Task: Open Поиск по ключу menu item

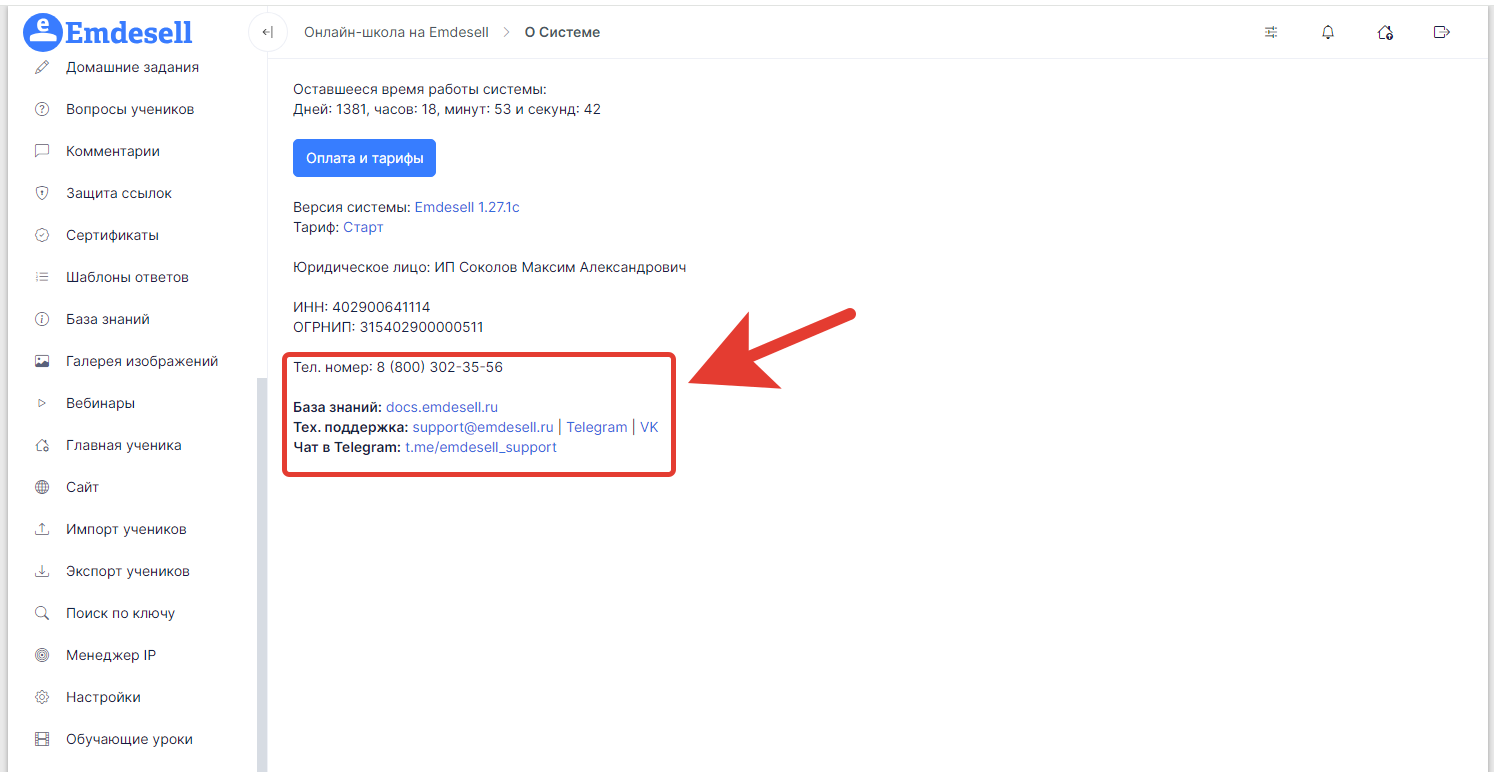Action: point(120,614)
